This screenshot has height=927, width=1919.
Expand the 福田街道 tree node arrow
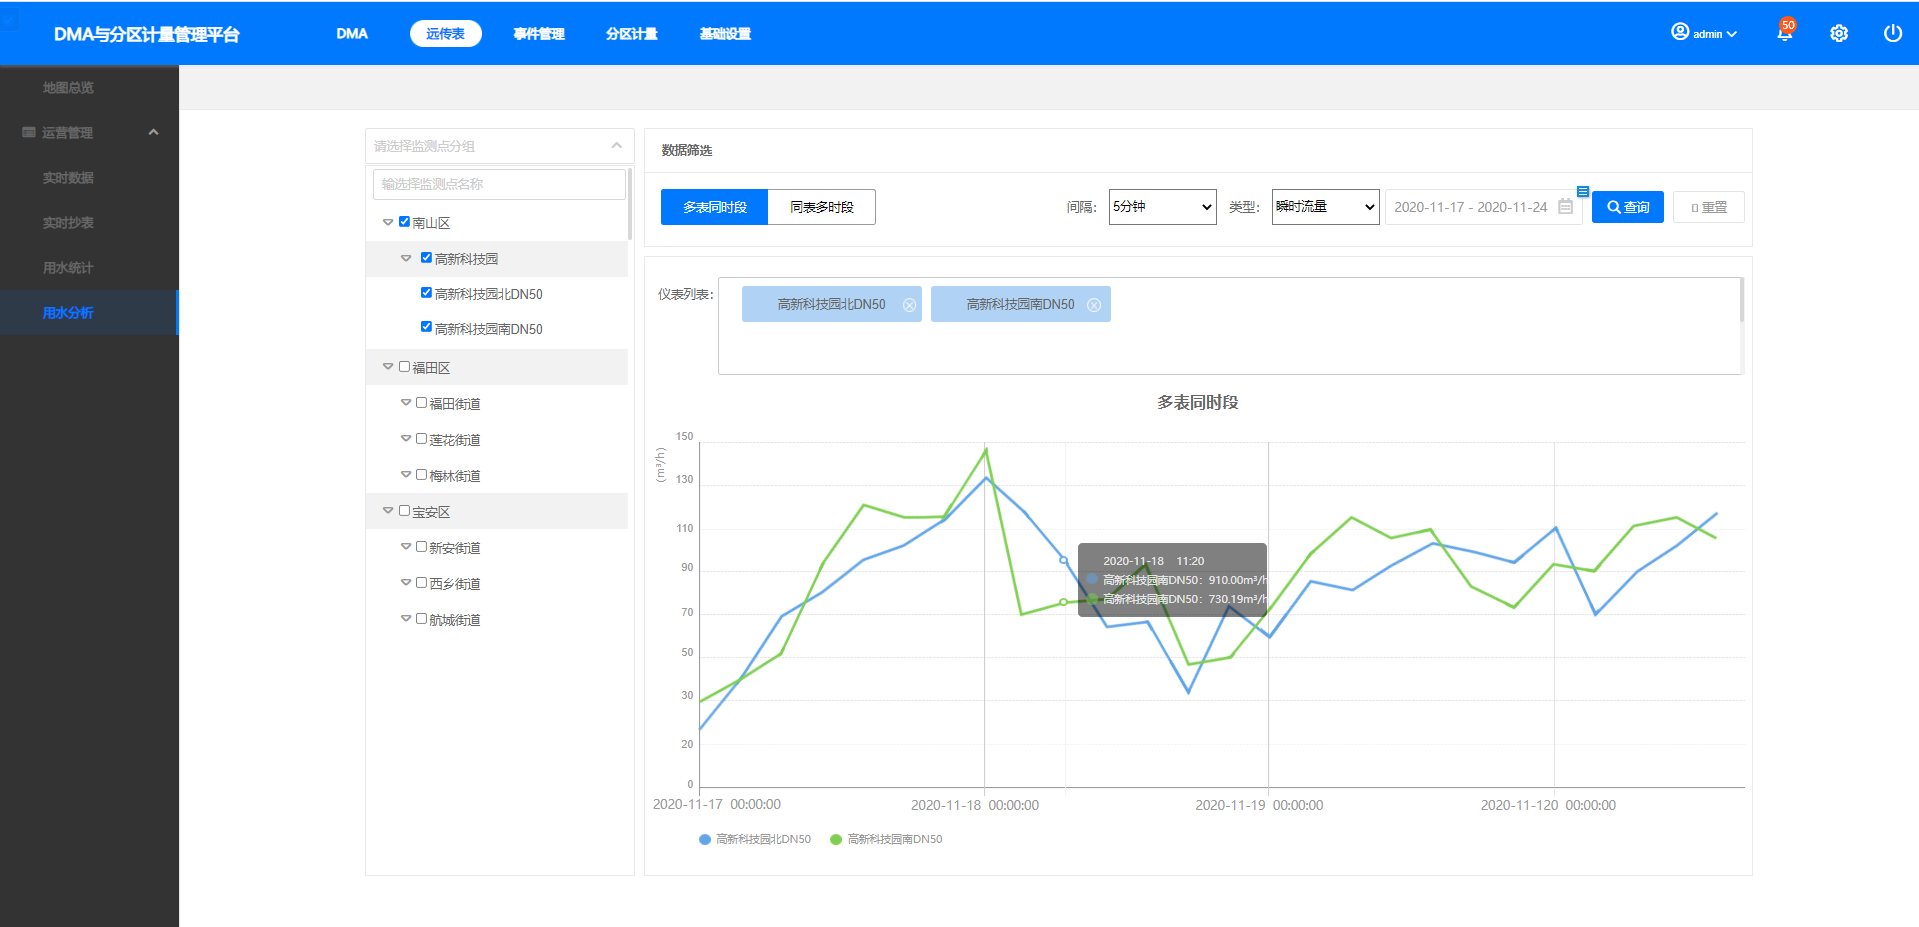point(406,403)
